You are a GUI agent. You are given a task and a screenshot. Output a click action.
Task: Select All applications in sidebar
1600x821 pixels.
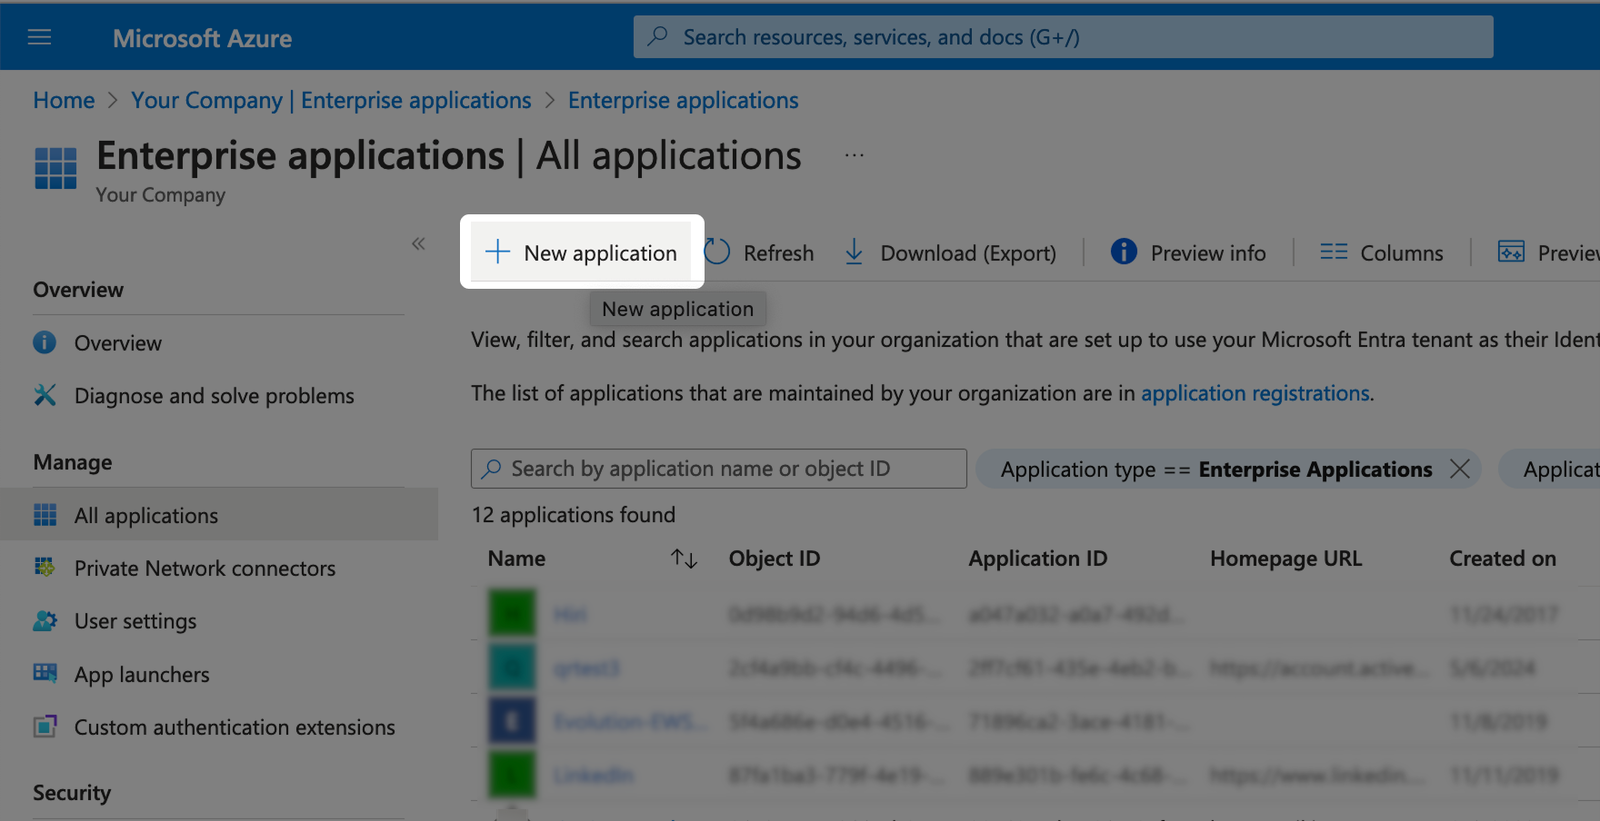[x=218, y=515]
